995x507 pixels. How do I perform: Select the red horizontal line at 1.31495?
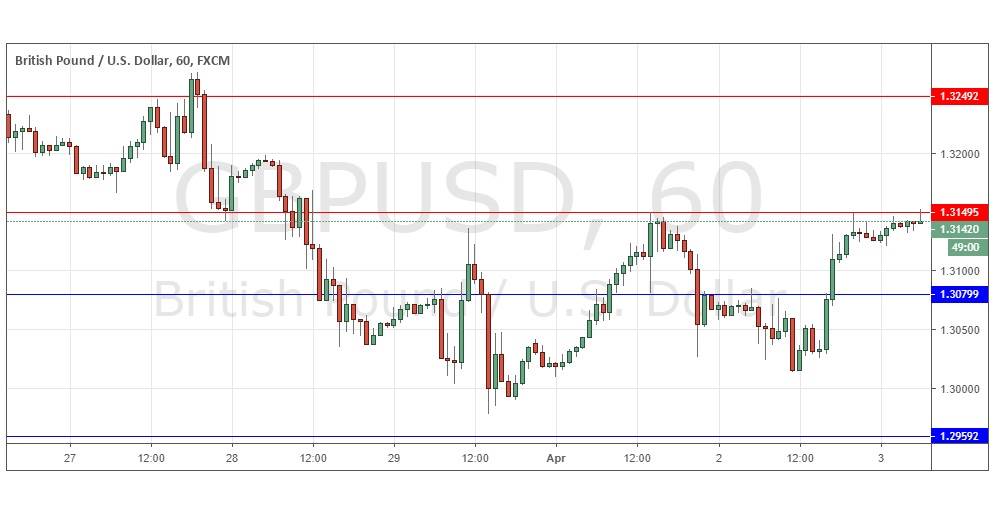(x=500, y=212)
